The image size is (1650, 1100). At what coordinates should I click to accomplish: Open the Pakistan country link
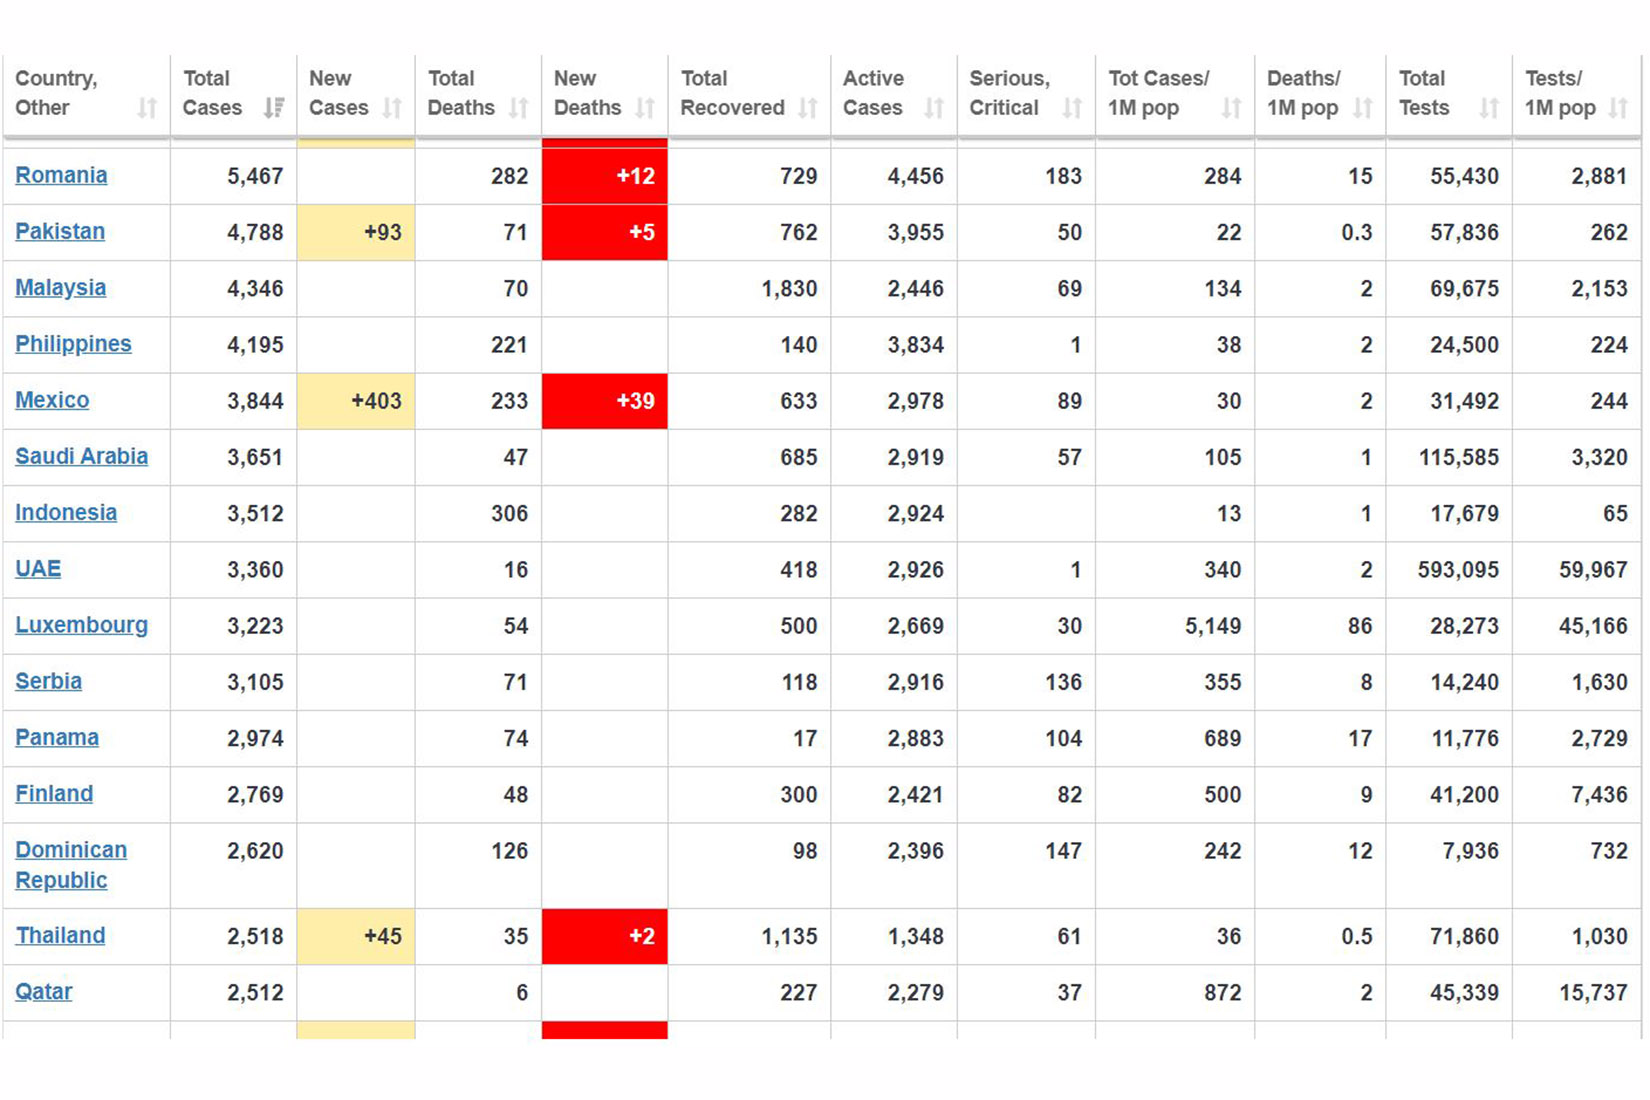coord(60,231)
